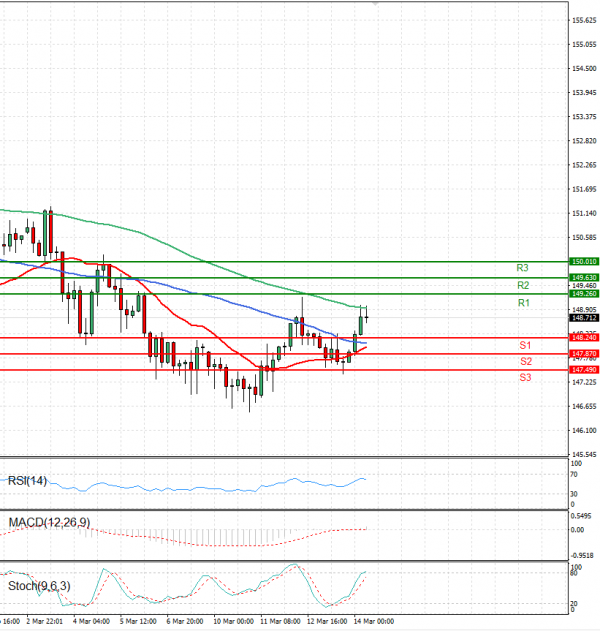Click the R3 resistance label

tap(522, 268)
